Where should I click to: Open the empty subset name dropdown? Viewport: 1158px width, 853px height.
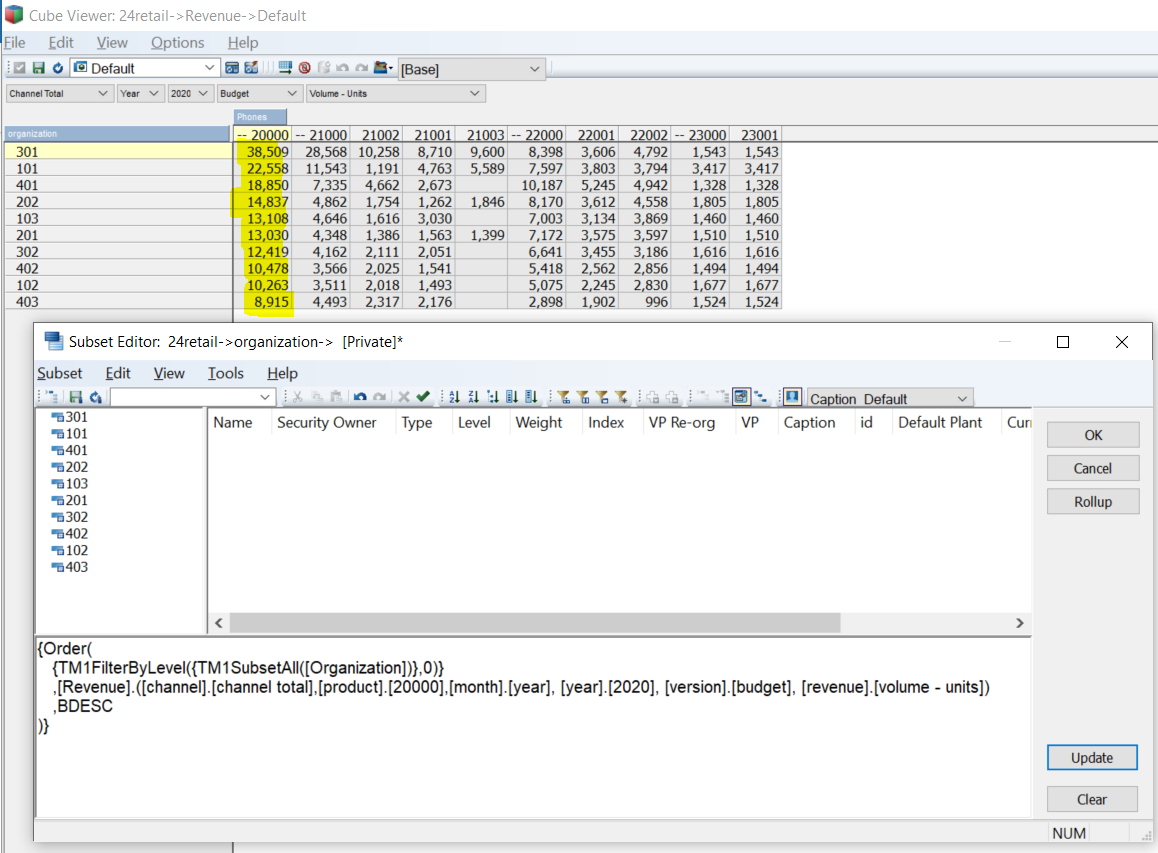click(x=264, y=397)
